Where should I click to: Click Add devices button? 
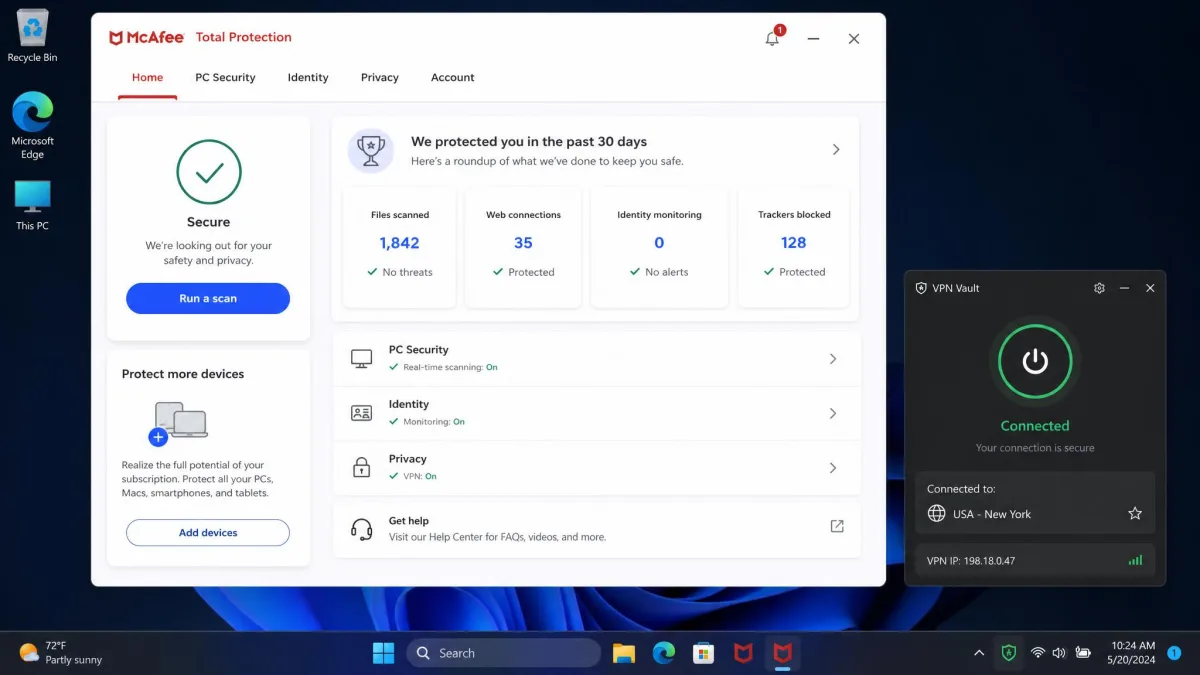tap(208, 533)
